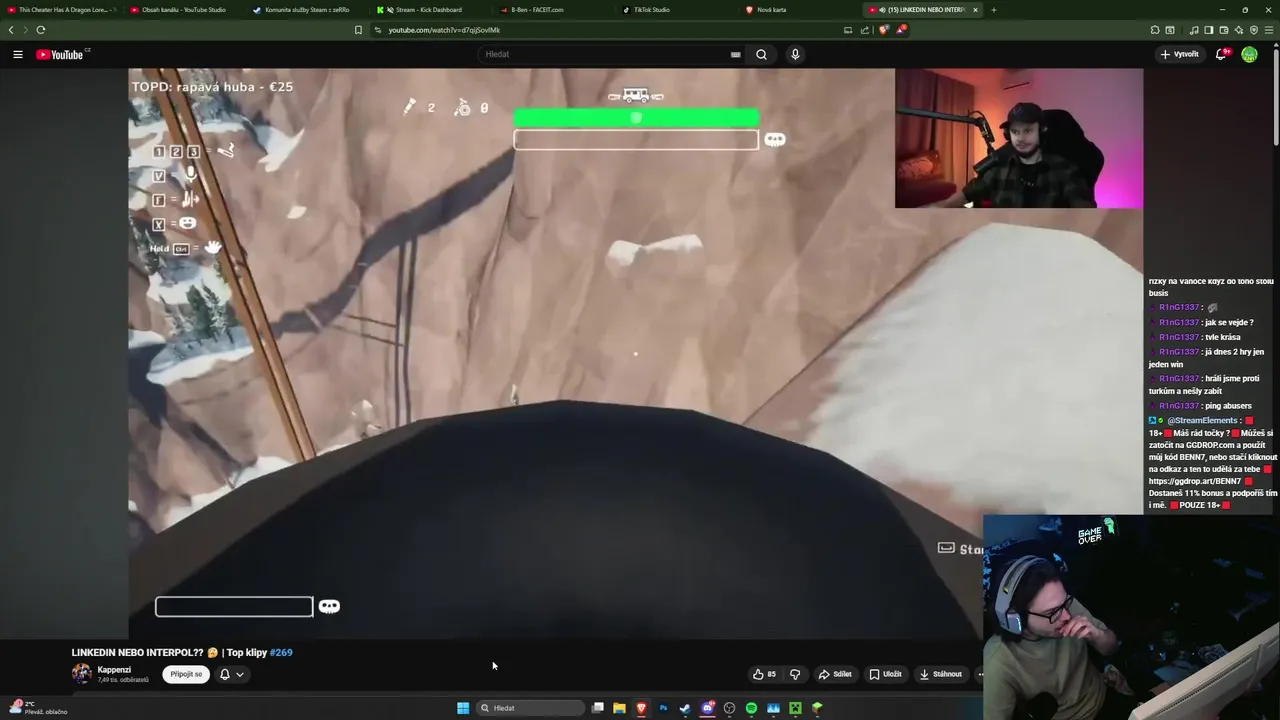
Task: Click share icon in address bar
Action: (865, 30)
